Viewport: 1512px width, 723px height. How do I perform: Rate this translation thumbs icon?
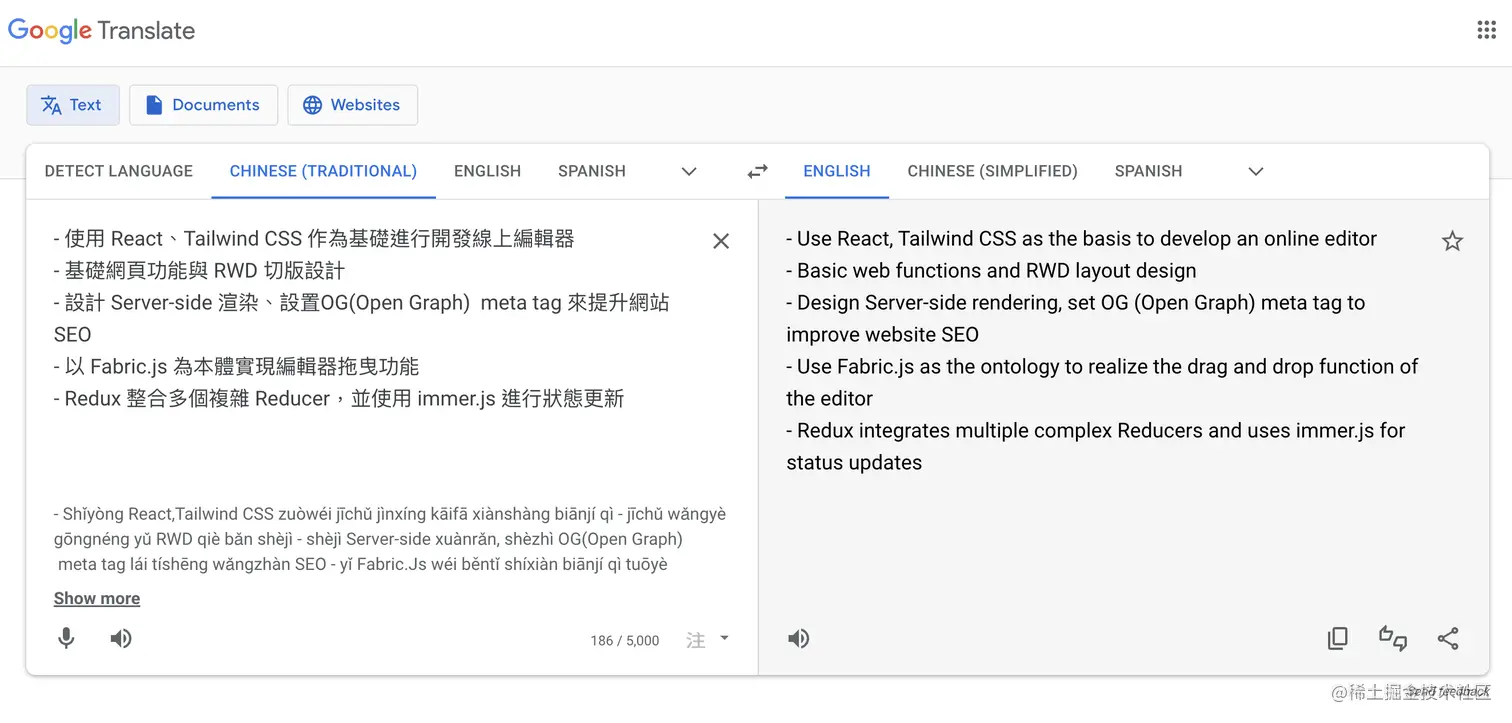(x=1393, y=638)
